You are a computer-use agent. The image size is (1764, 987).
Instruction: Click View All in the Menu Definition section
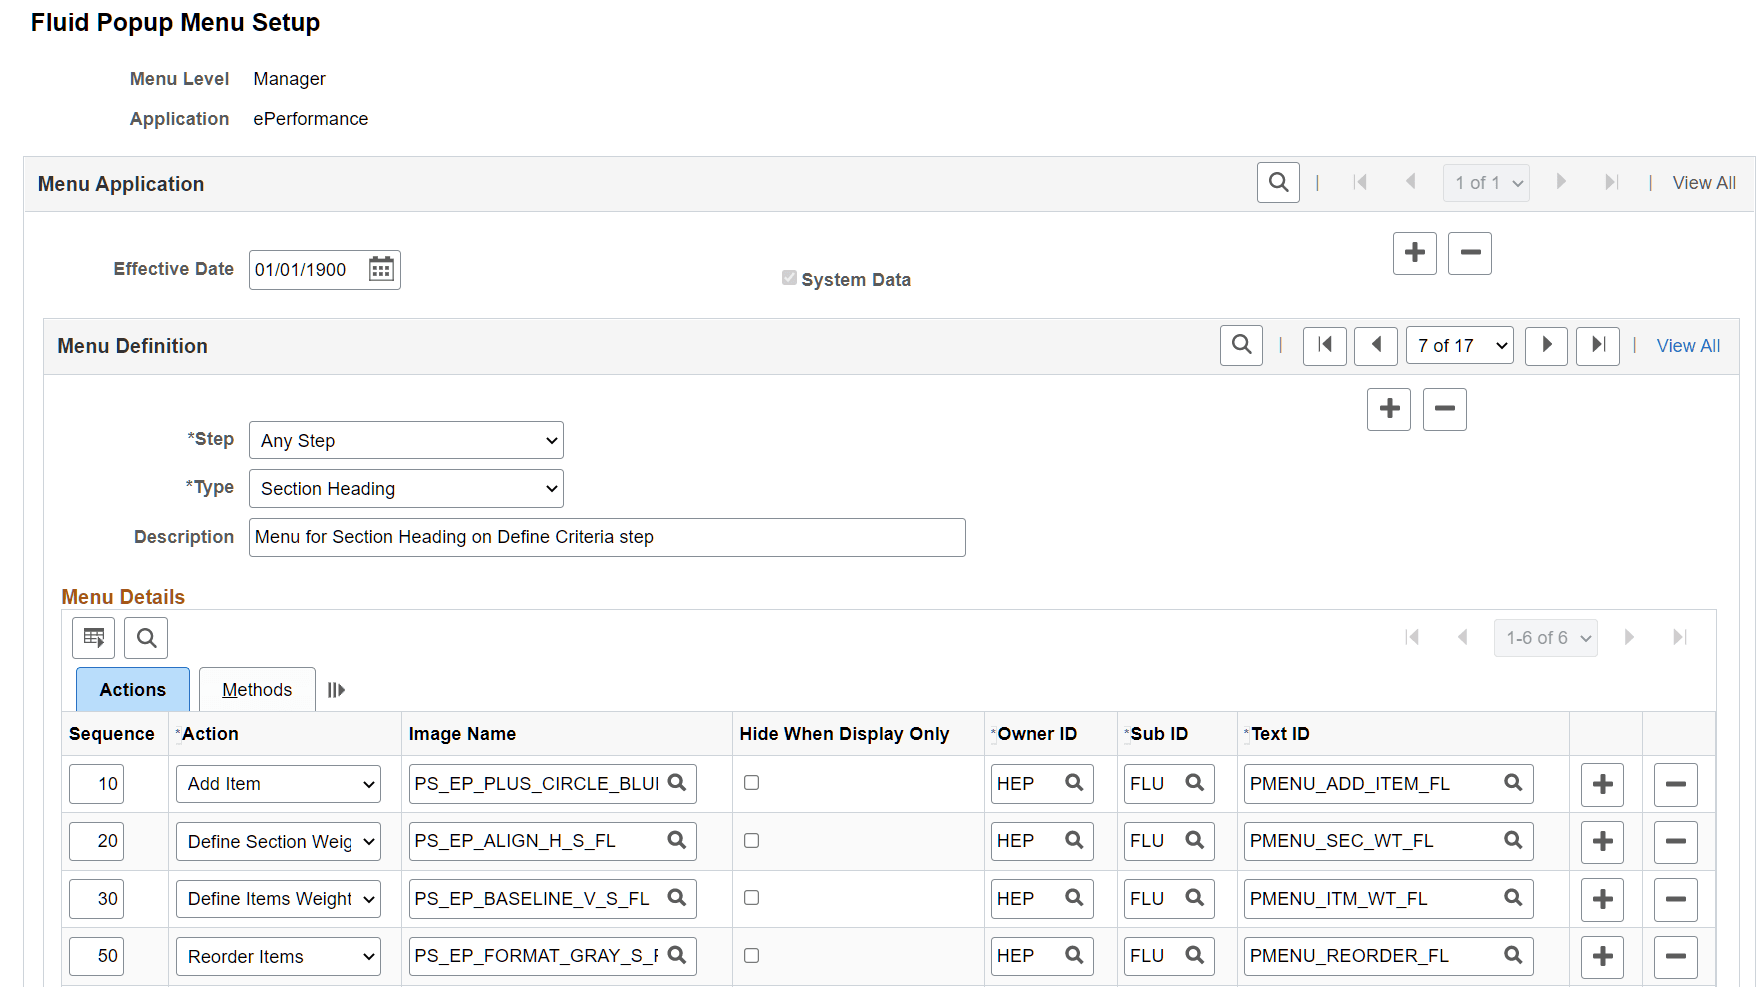1687,345
